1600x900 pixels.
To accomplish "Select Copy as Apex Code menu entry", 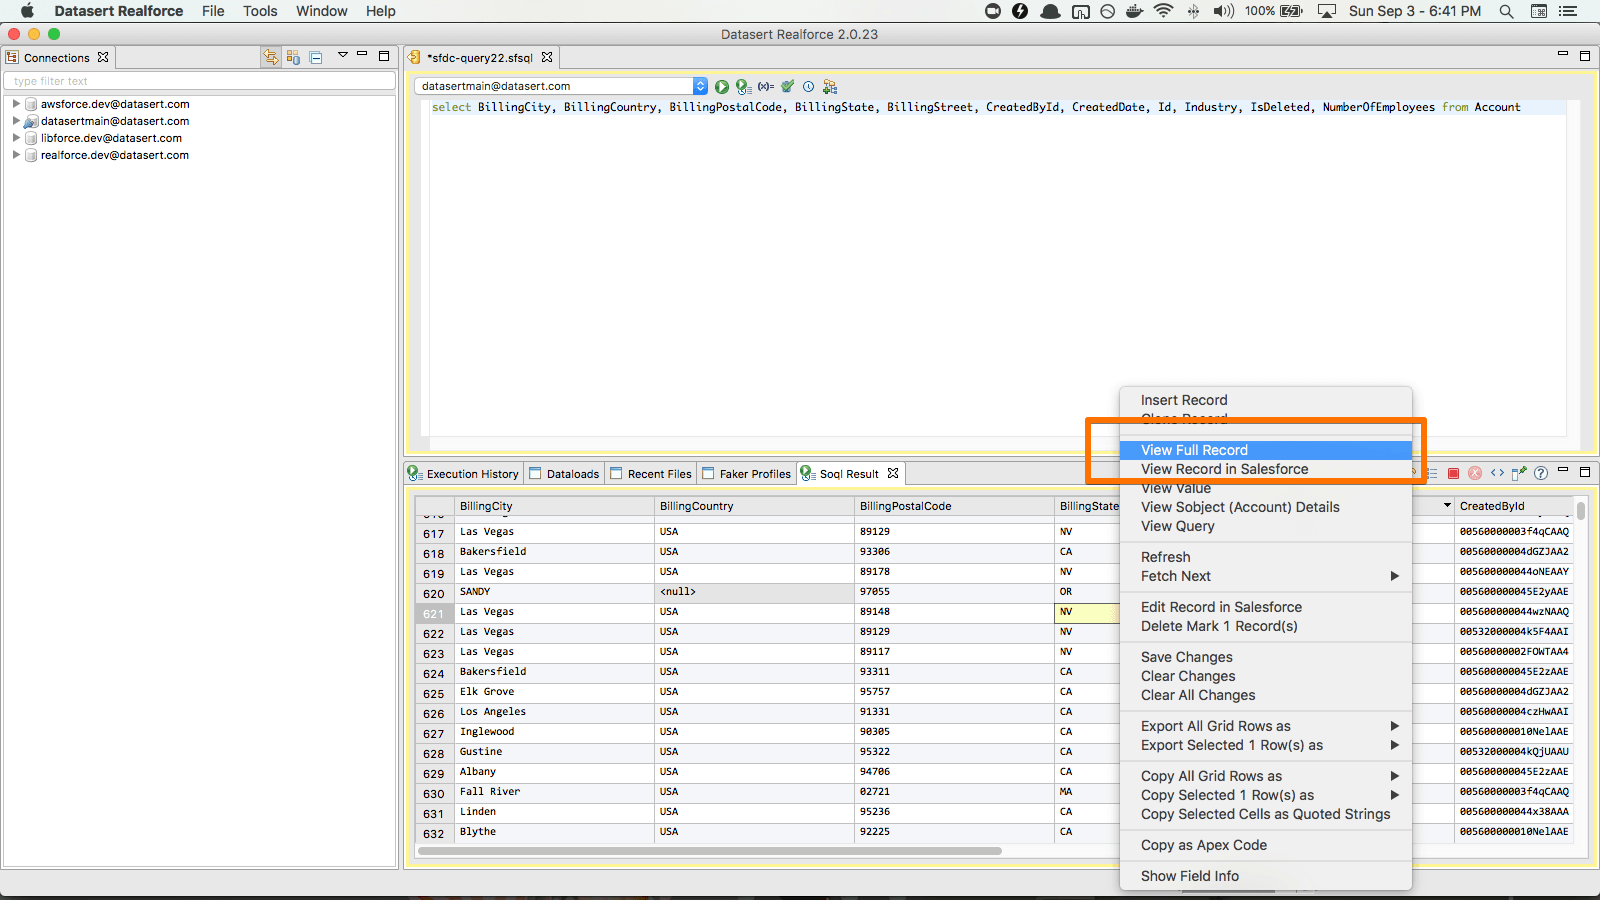I will coord(1204,845).
